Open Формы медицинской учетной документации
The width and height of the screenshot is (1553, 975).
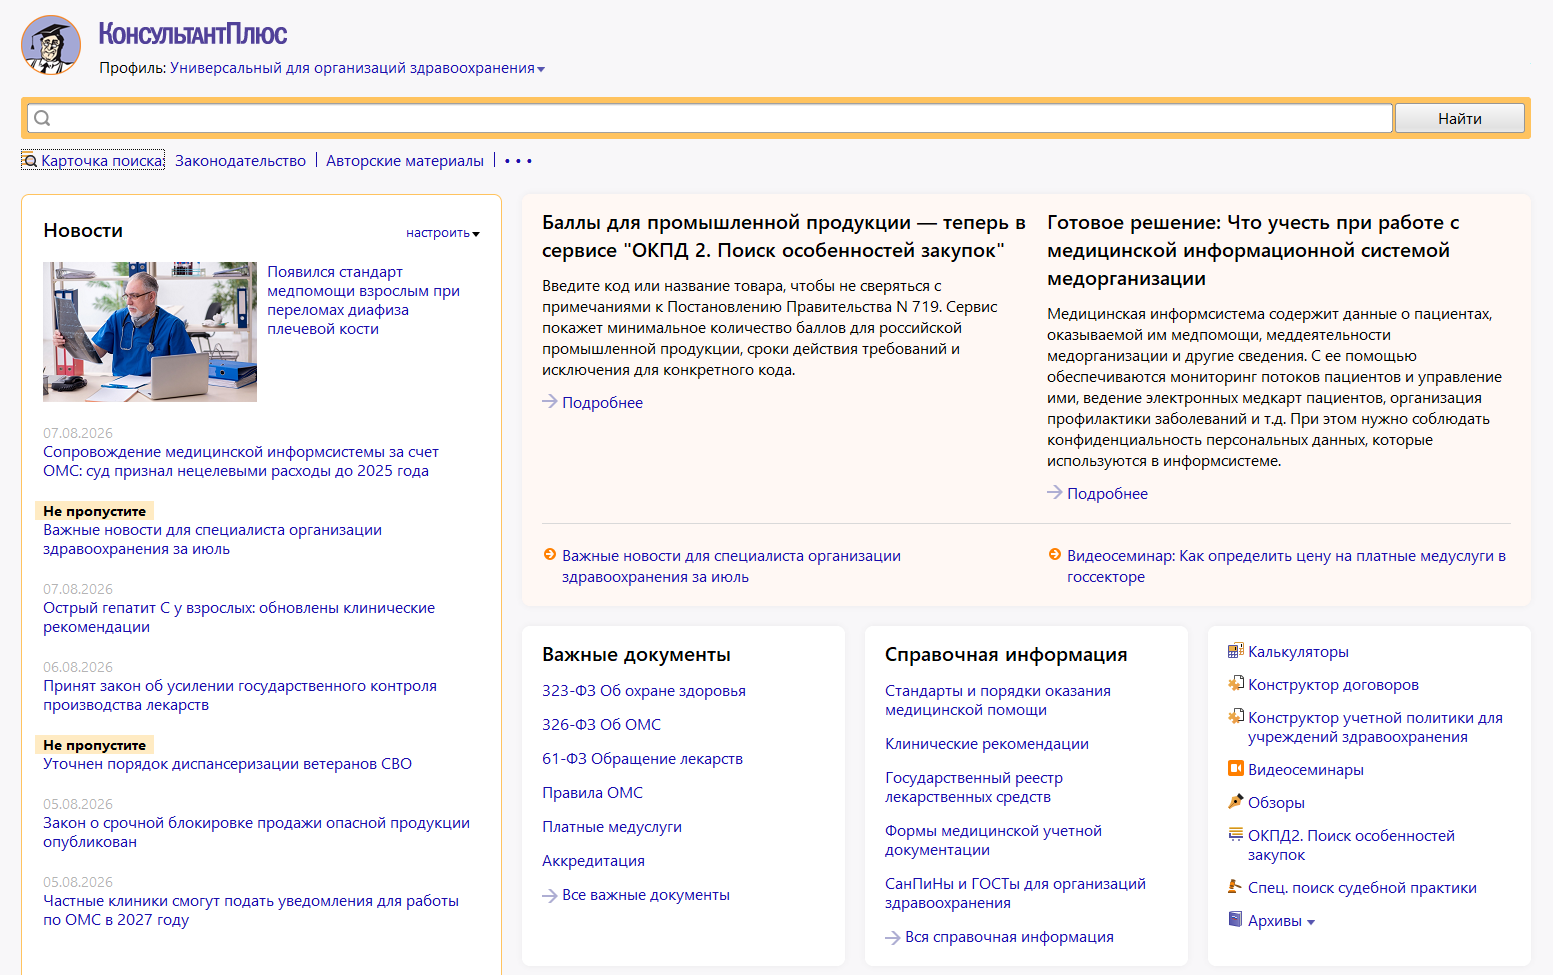pos(993,840)
